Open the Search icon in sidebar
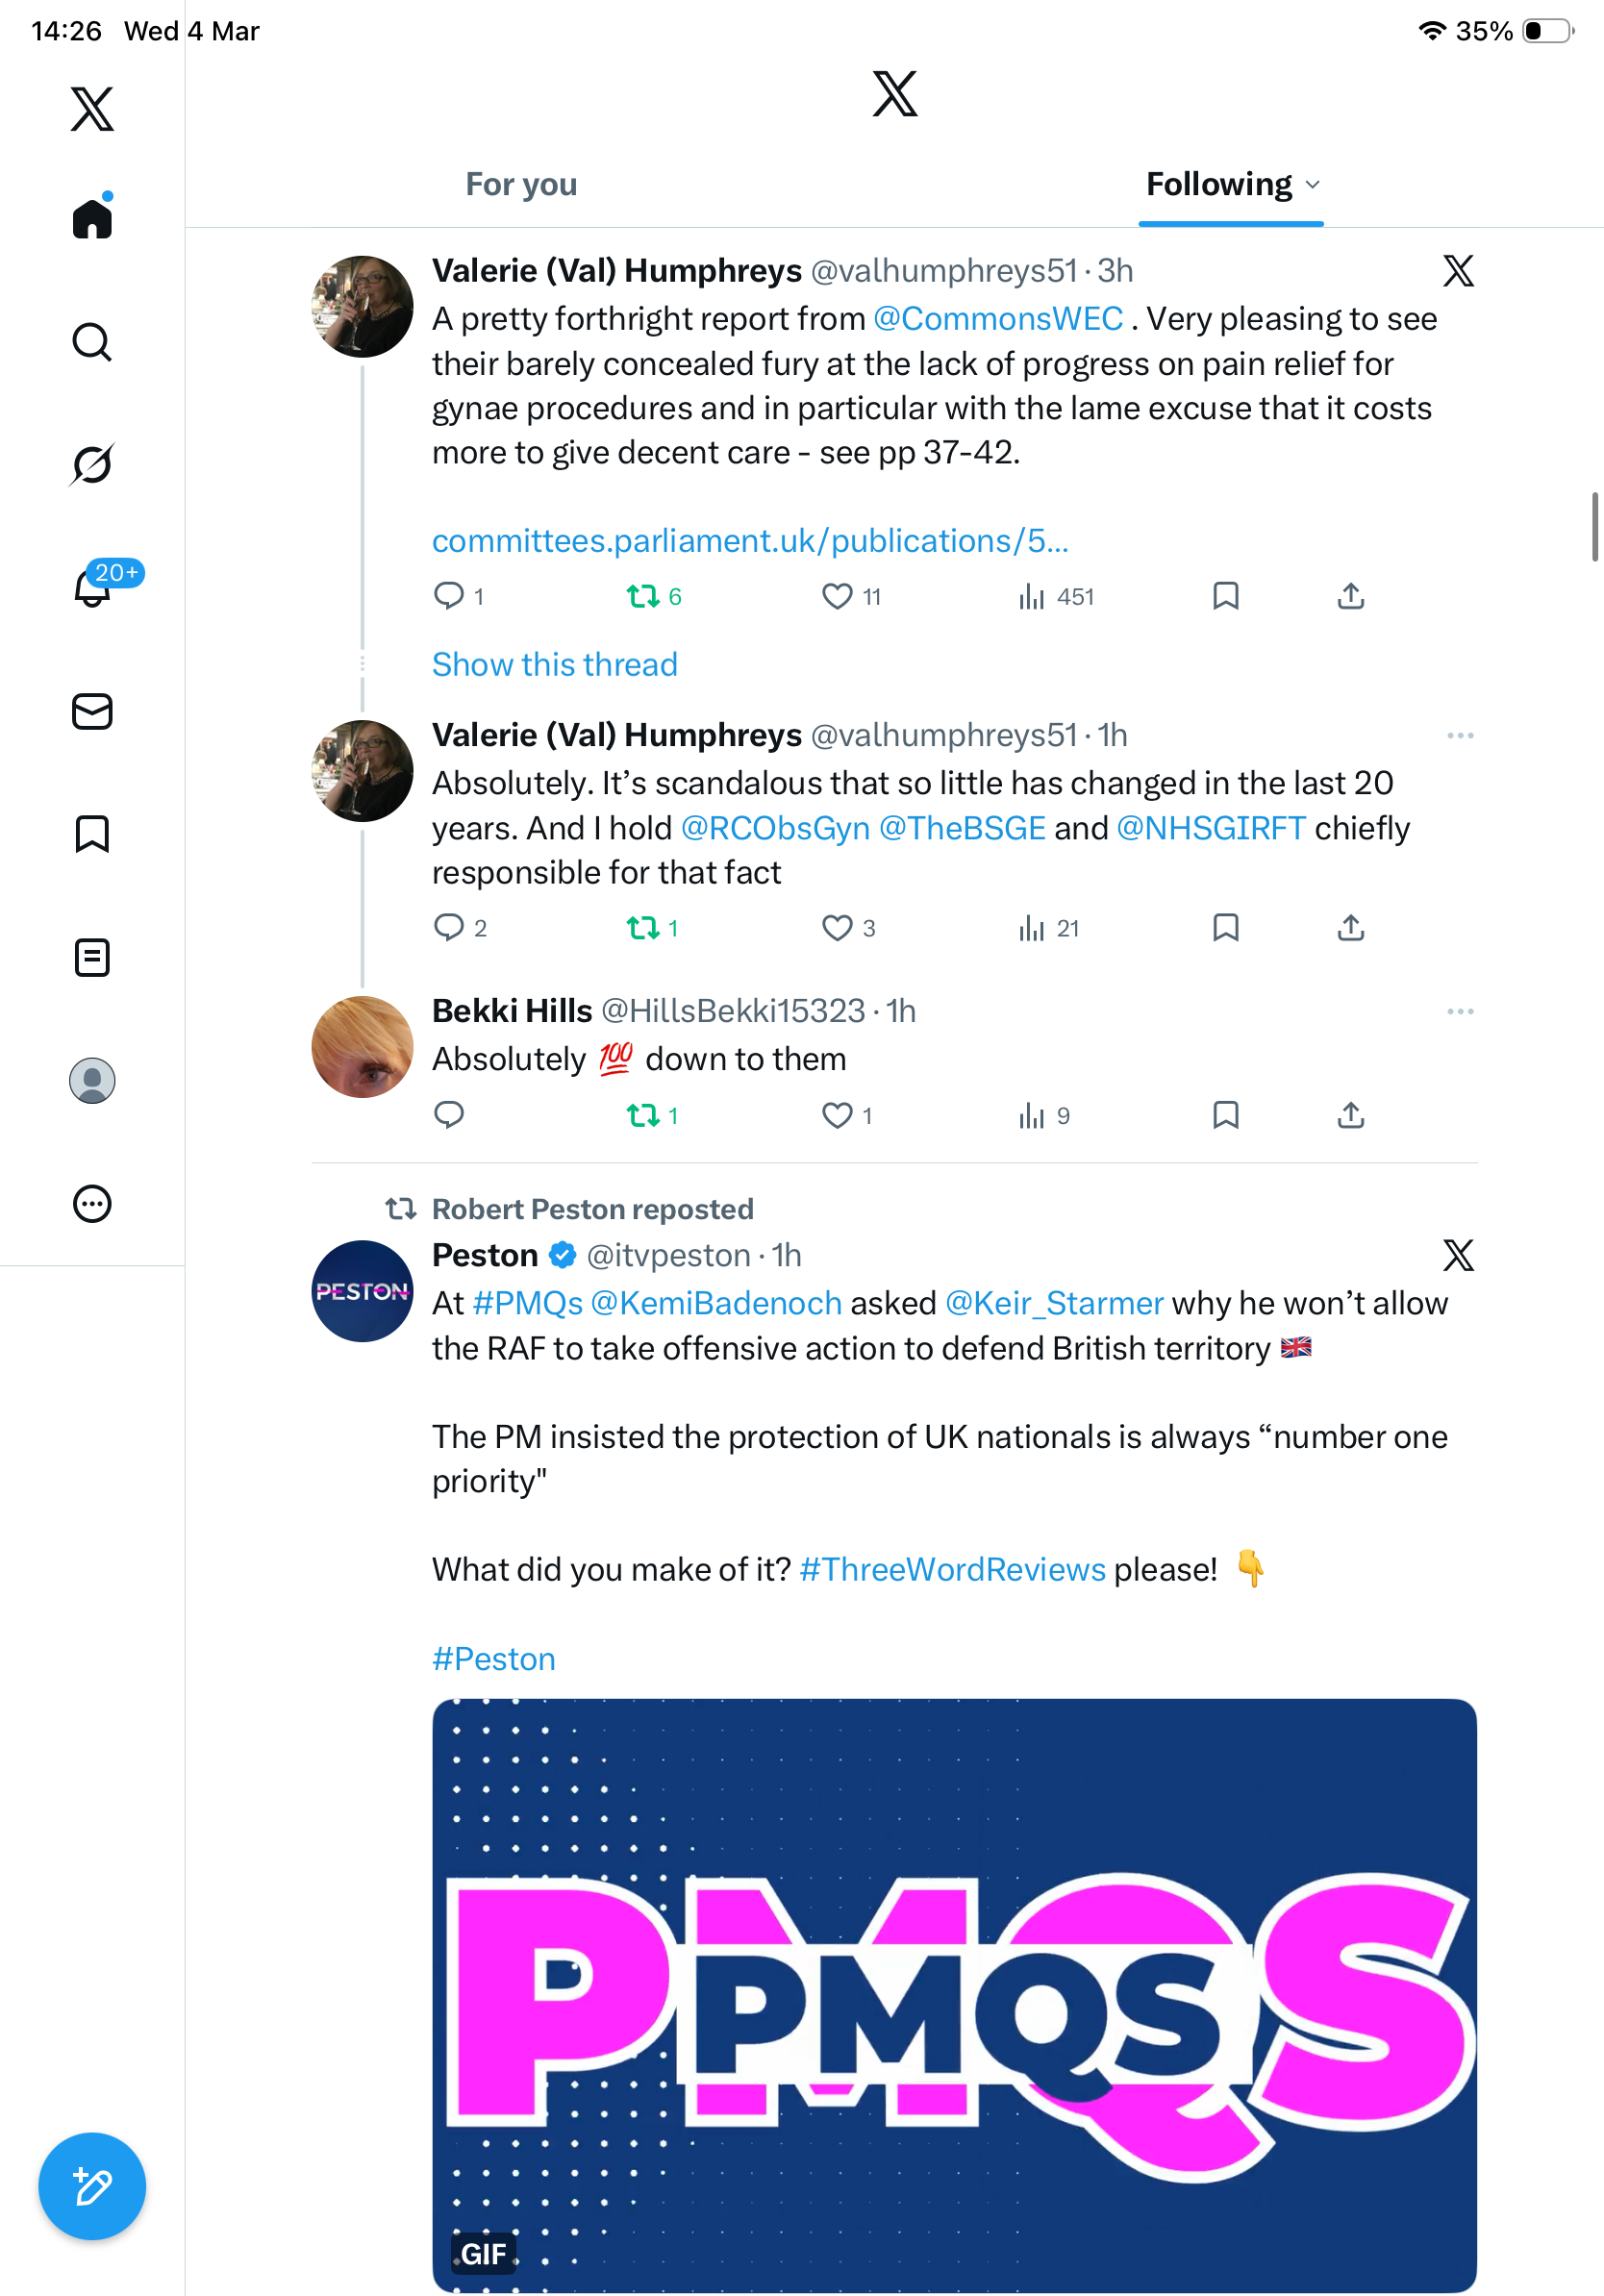Viewport: 1604px width, 2296px height. [x=92, y=342]
